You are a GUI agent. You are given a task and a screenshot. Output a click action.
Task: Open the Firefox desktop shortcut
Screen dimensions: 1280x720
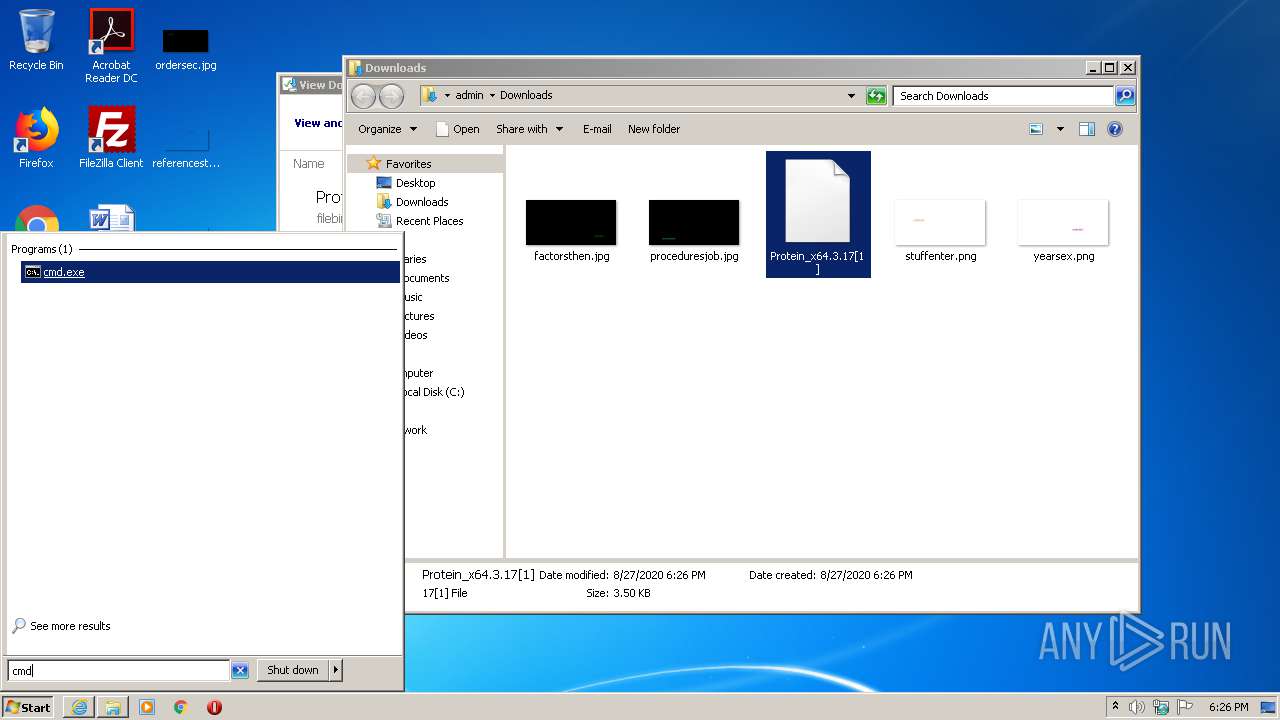coord(36,138)
